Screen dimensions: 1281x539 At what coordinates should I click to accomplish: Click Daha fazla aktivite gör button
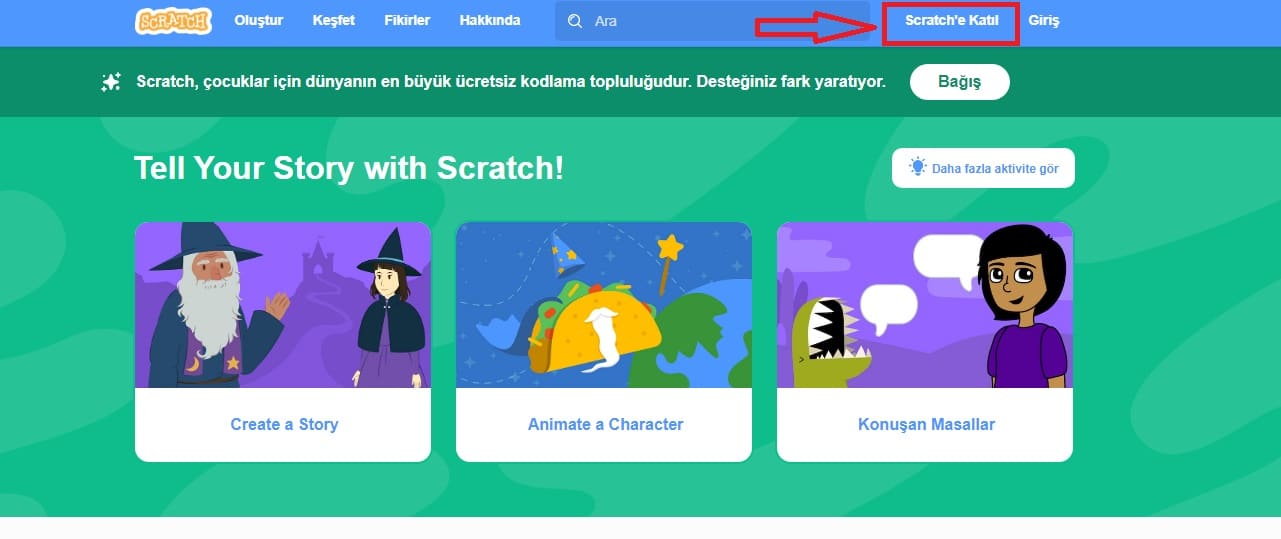[983, 168]
